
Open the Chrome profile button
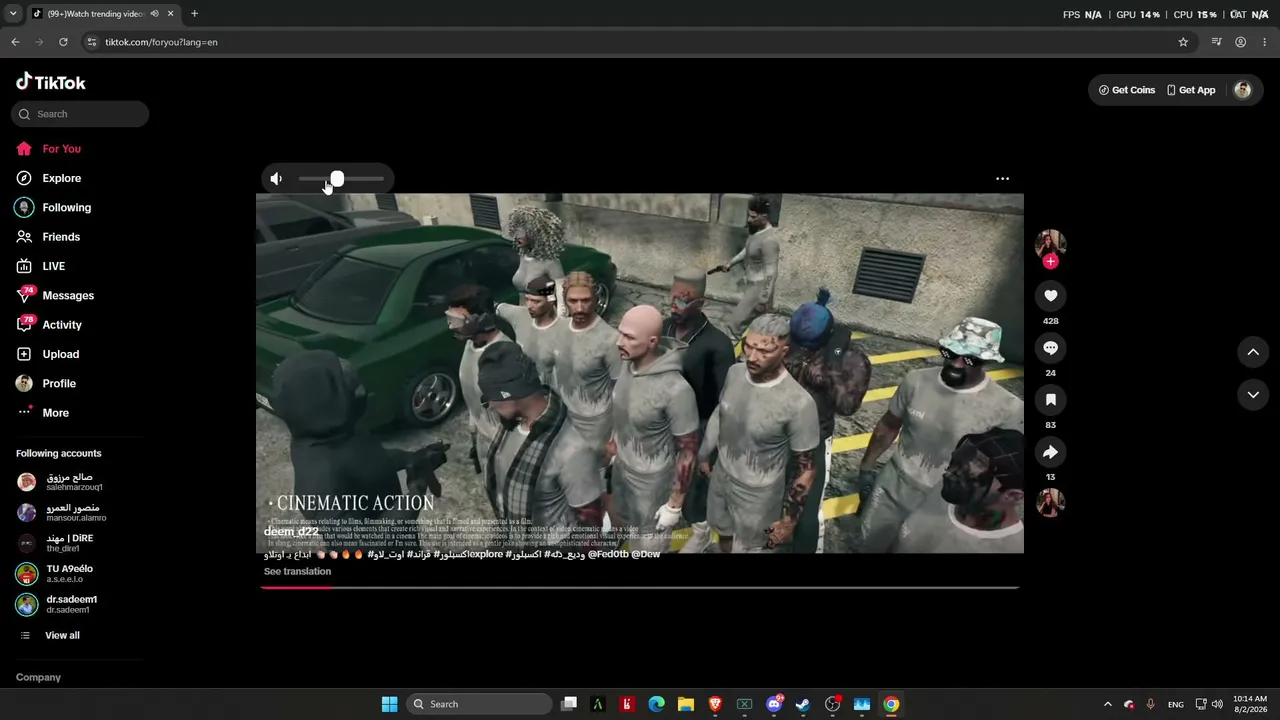[1240, 42]
